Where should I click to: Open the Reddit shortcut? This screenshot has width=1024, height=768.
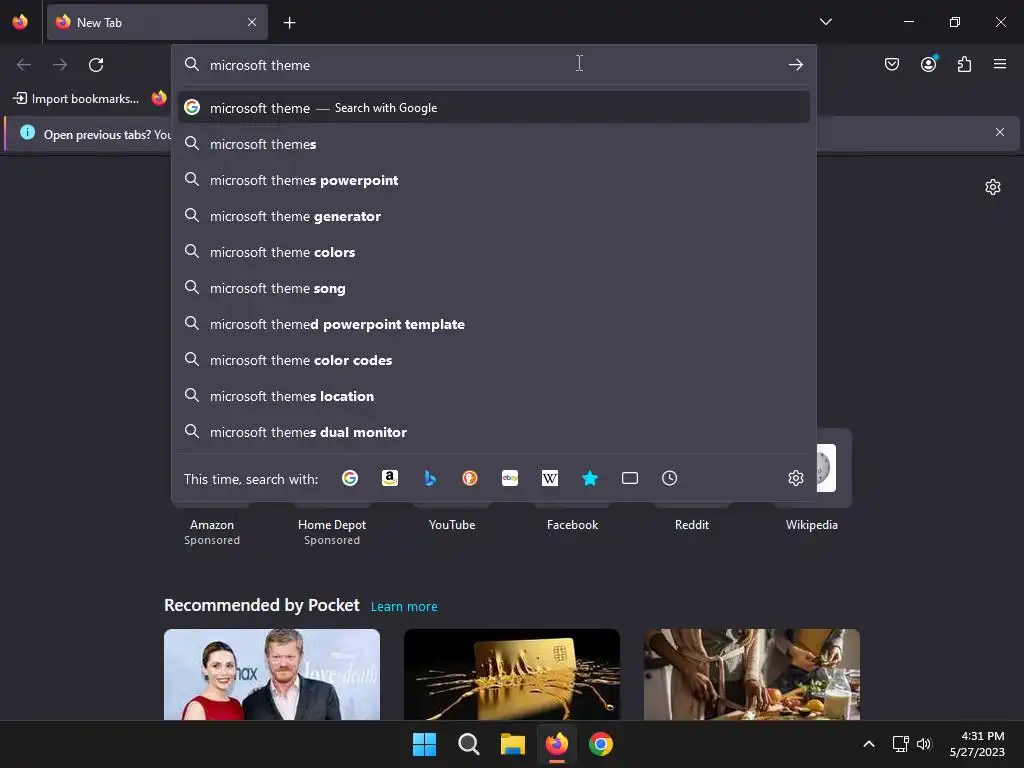(x=692, y=524)
